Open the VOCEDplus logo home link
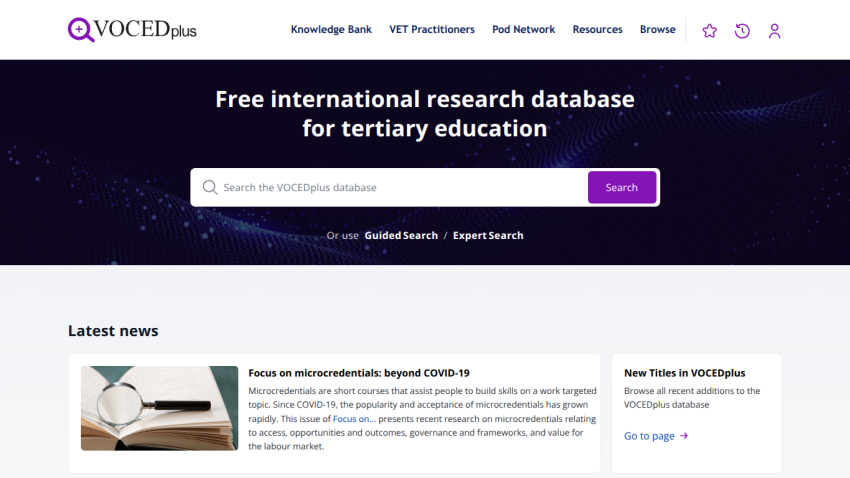The height and width of the screenshot is (478, 850). pyautogui.click(x=132, y=29)
